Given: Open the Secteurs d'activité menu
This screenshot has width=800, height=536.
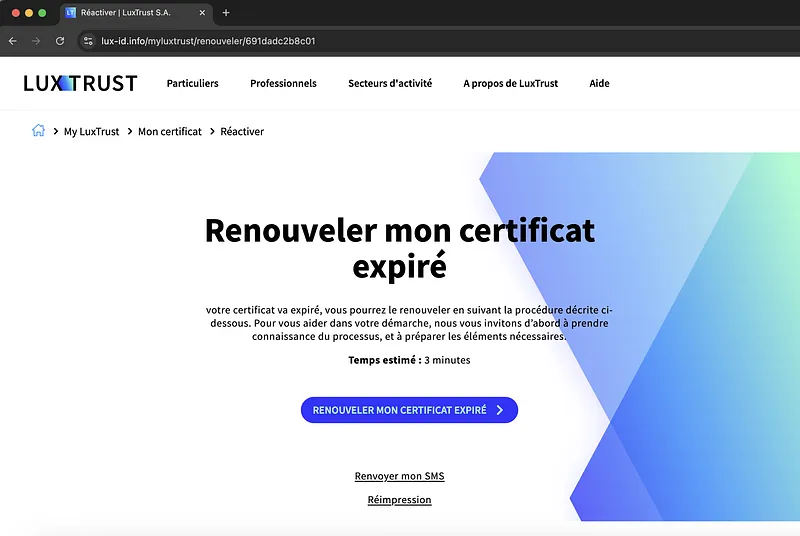Looking at the screenshot, I should pos(390,83).
